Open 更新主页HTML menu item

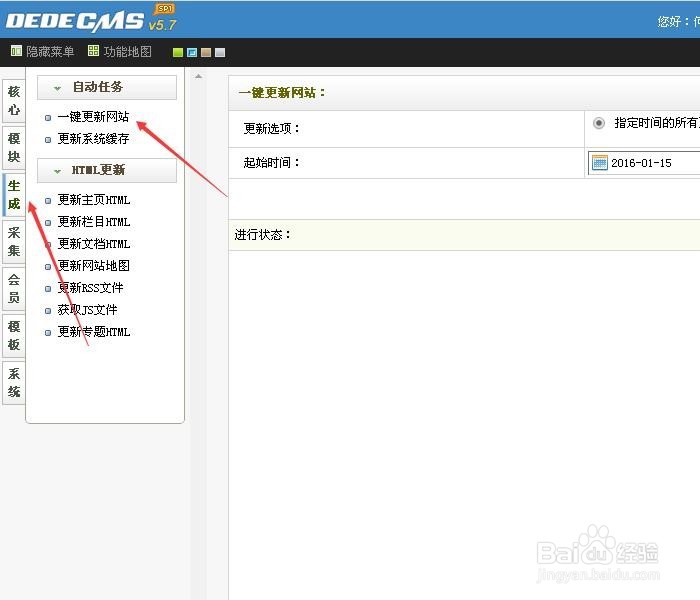pyautogui.click(x=94, y=200)
